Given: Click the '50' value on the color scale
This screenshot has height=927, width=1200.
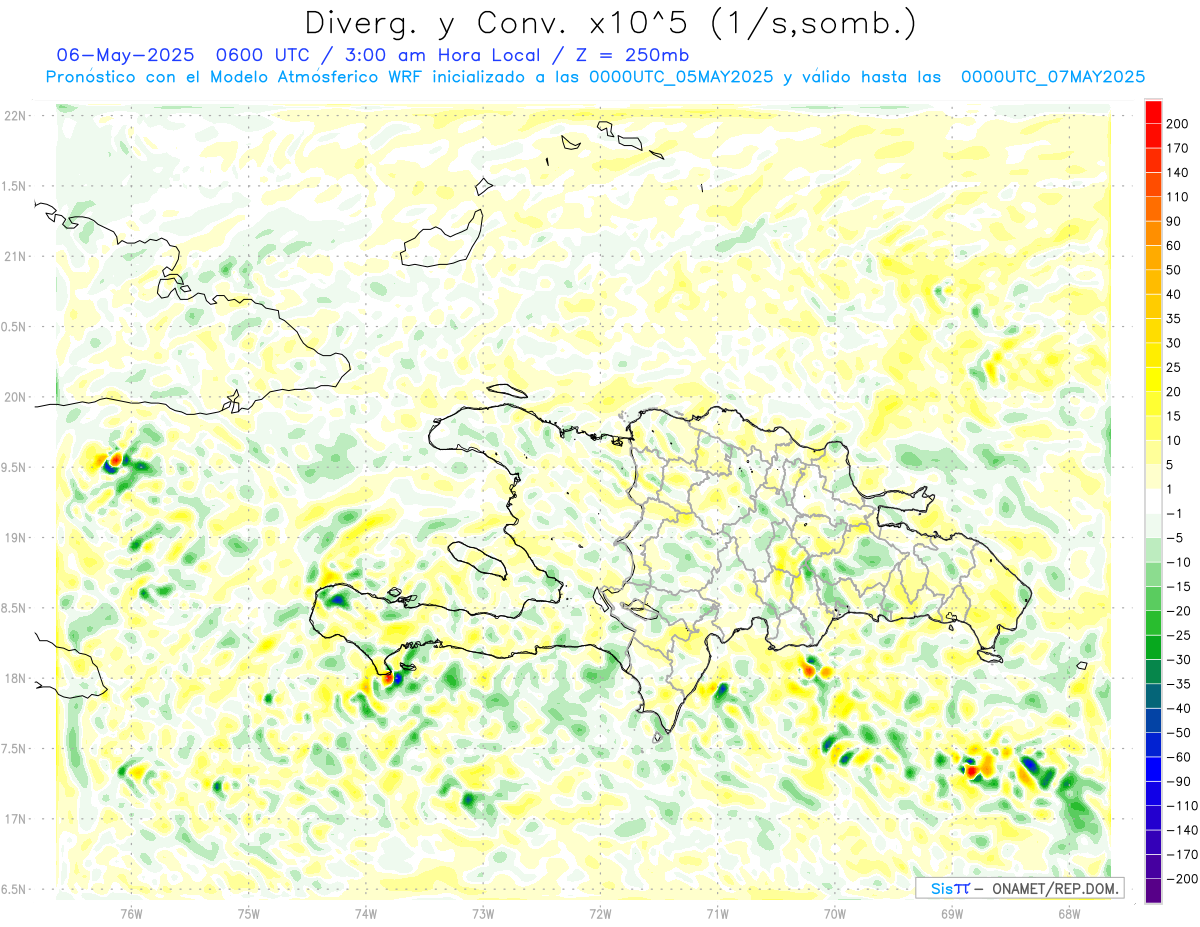Looking at the screenshot, I should click(1176, 270).
